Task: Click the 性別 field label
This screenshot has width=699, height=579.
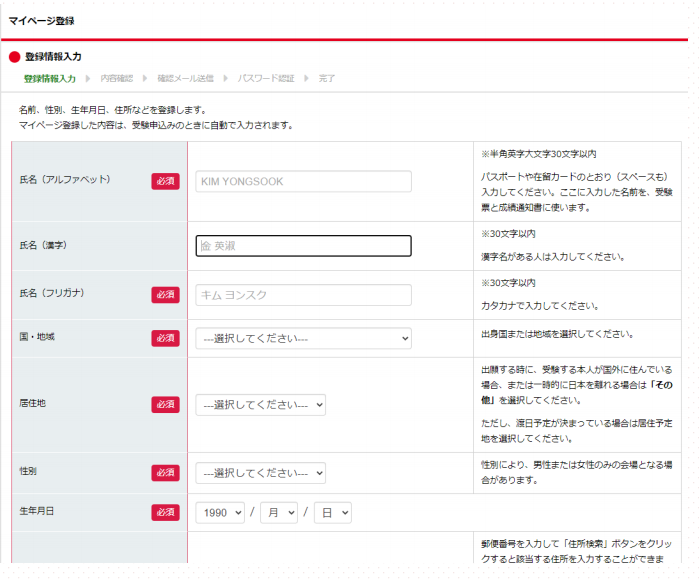Action: coord(28,472)
